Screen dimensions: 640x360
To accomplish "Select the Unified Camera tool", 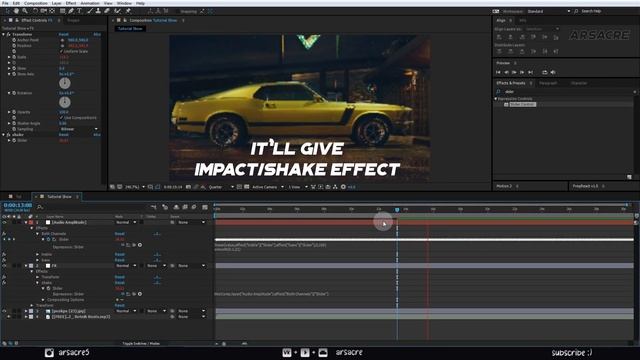I will pyautogui.click(x=44, y=11).
